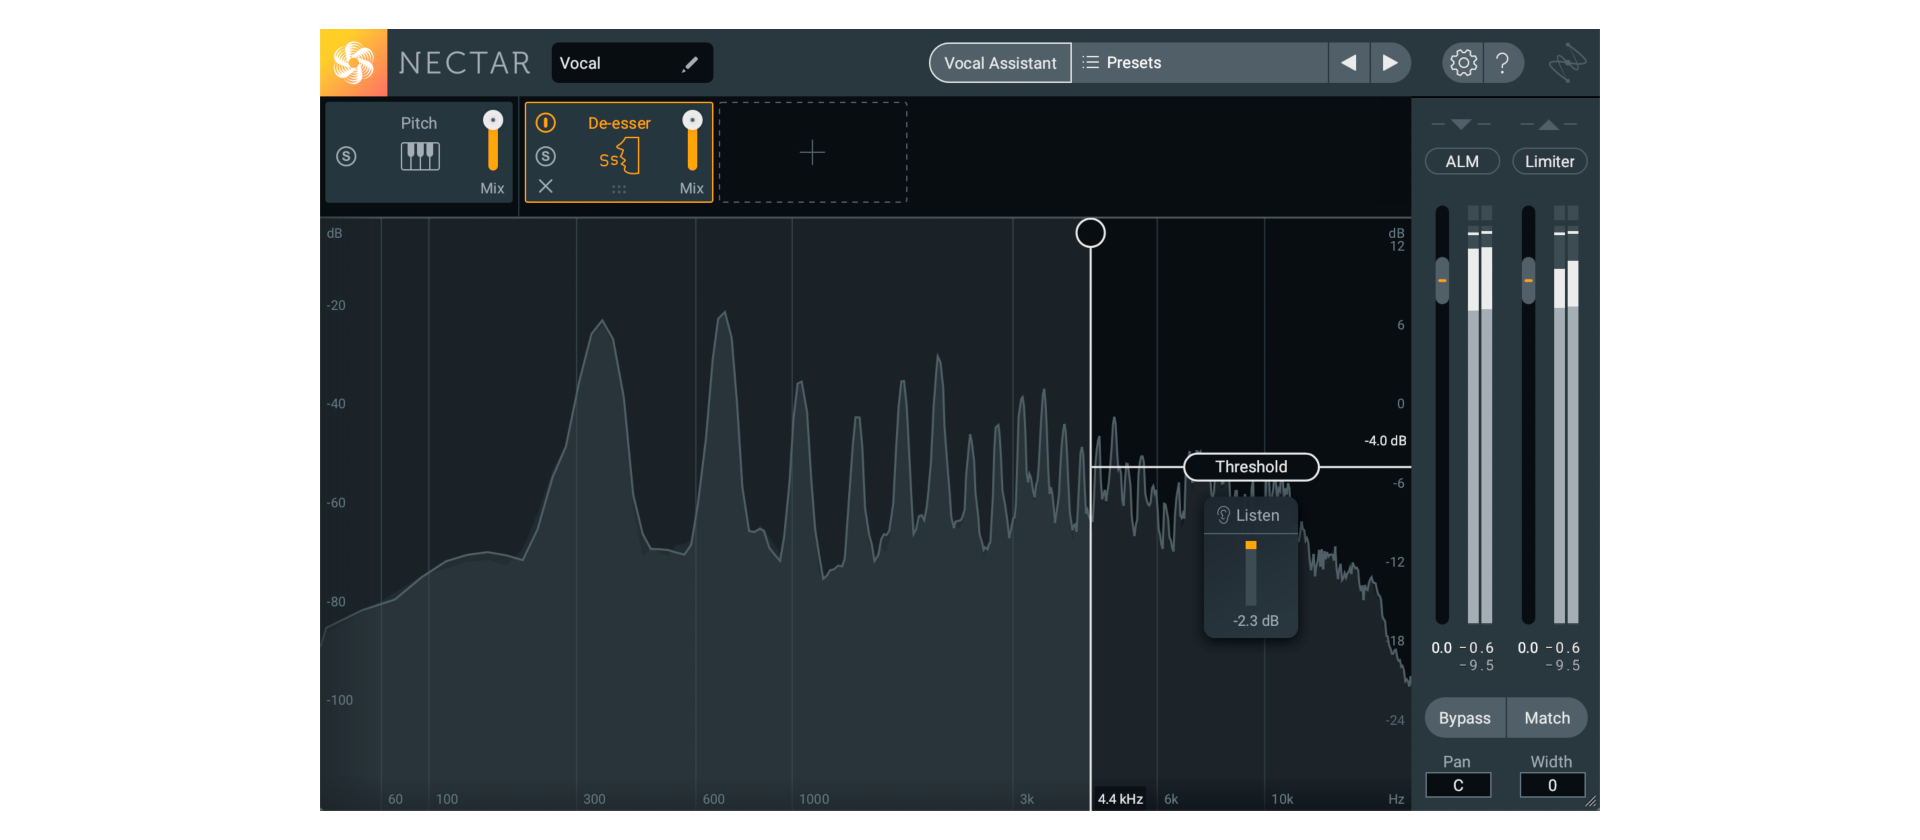Grab the De-esser module reorder handle
The height and width of the screenshot is (840, 1920).
click(x=619, y=189)
